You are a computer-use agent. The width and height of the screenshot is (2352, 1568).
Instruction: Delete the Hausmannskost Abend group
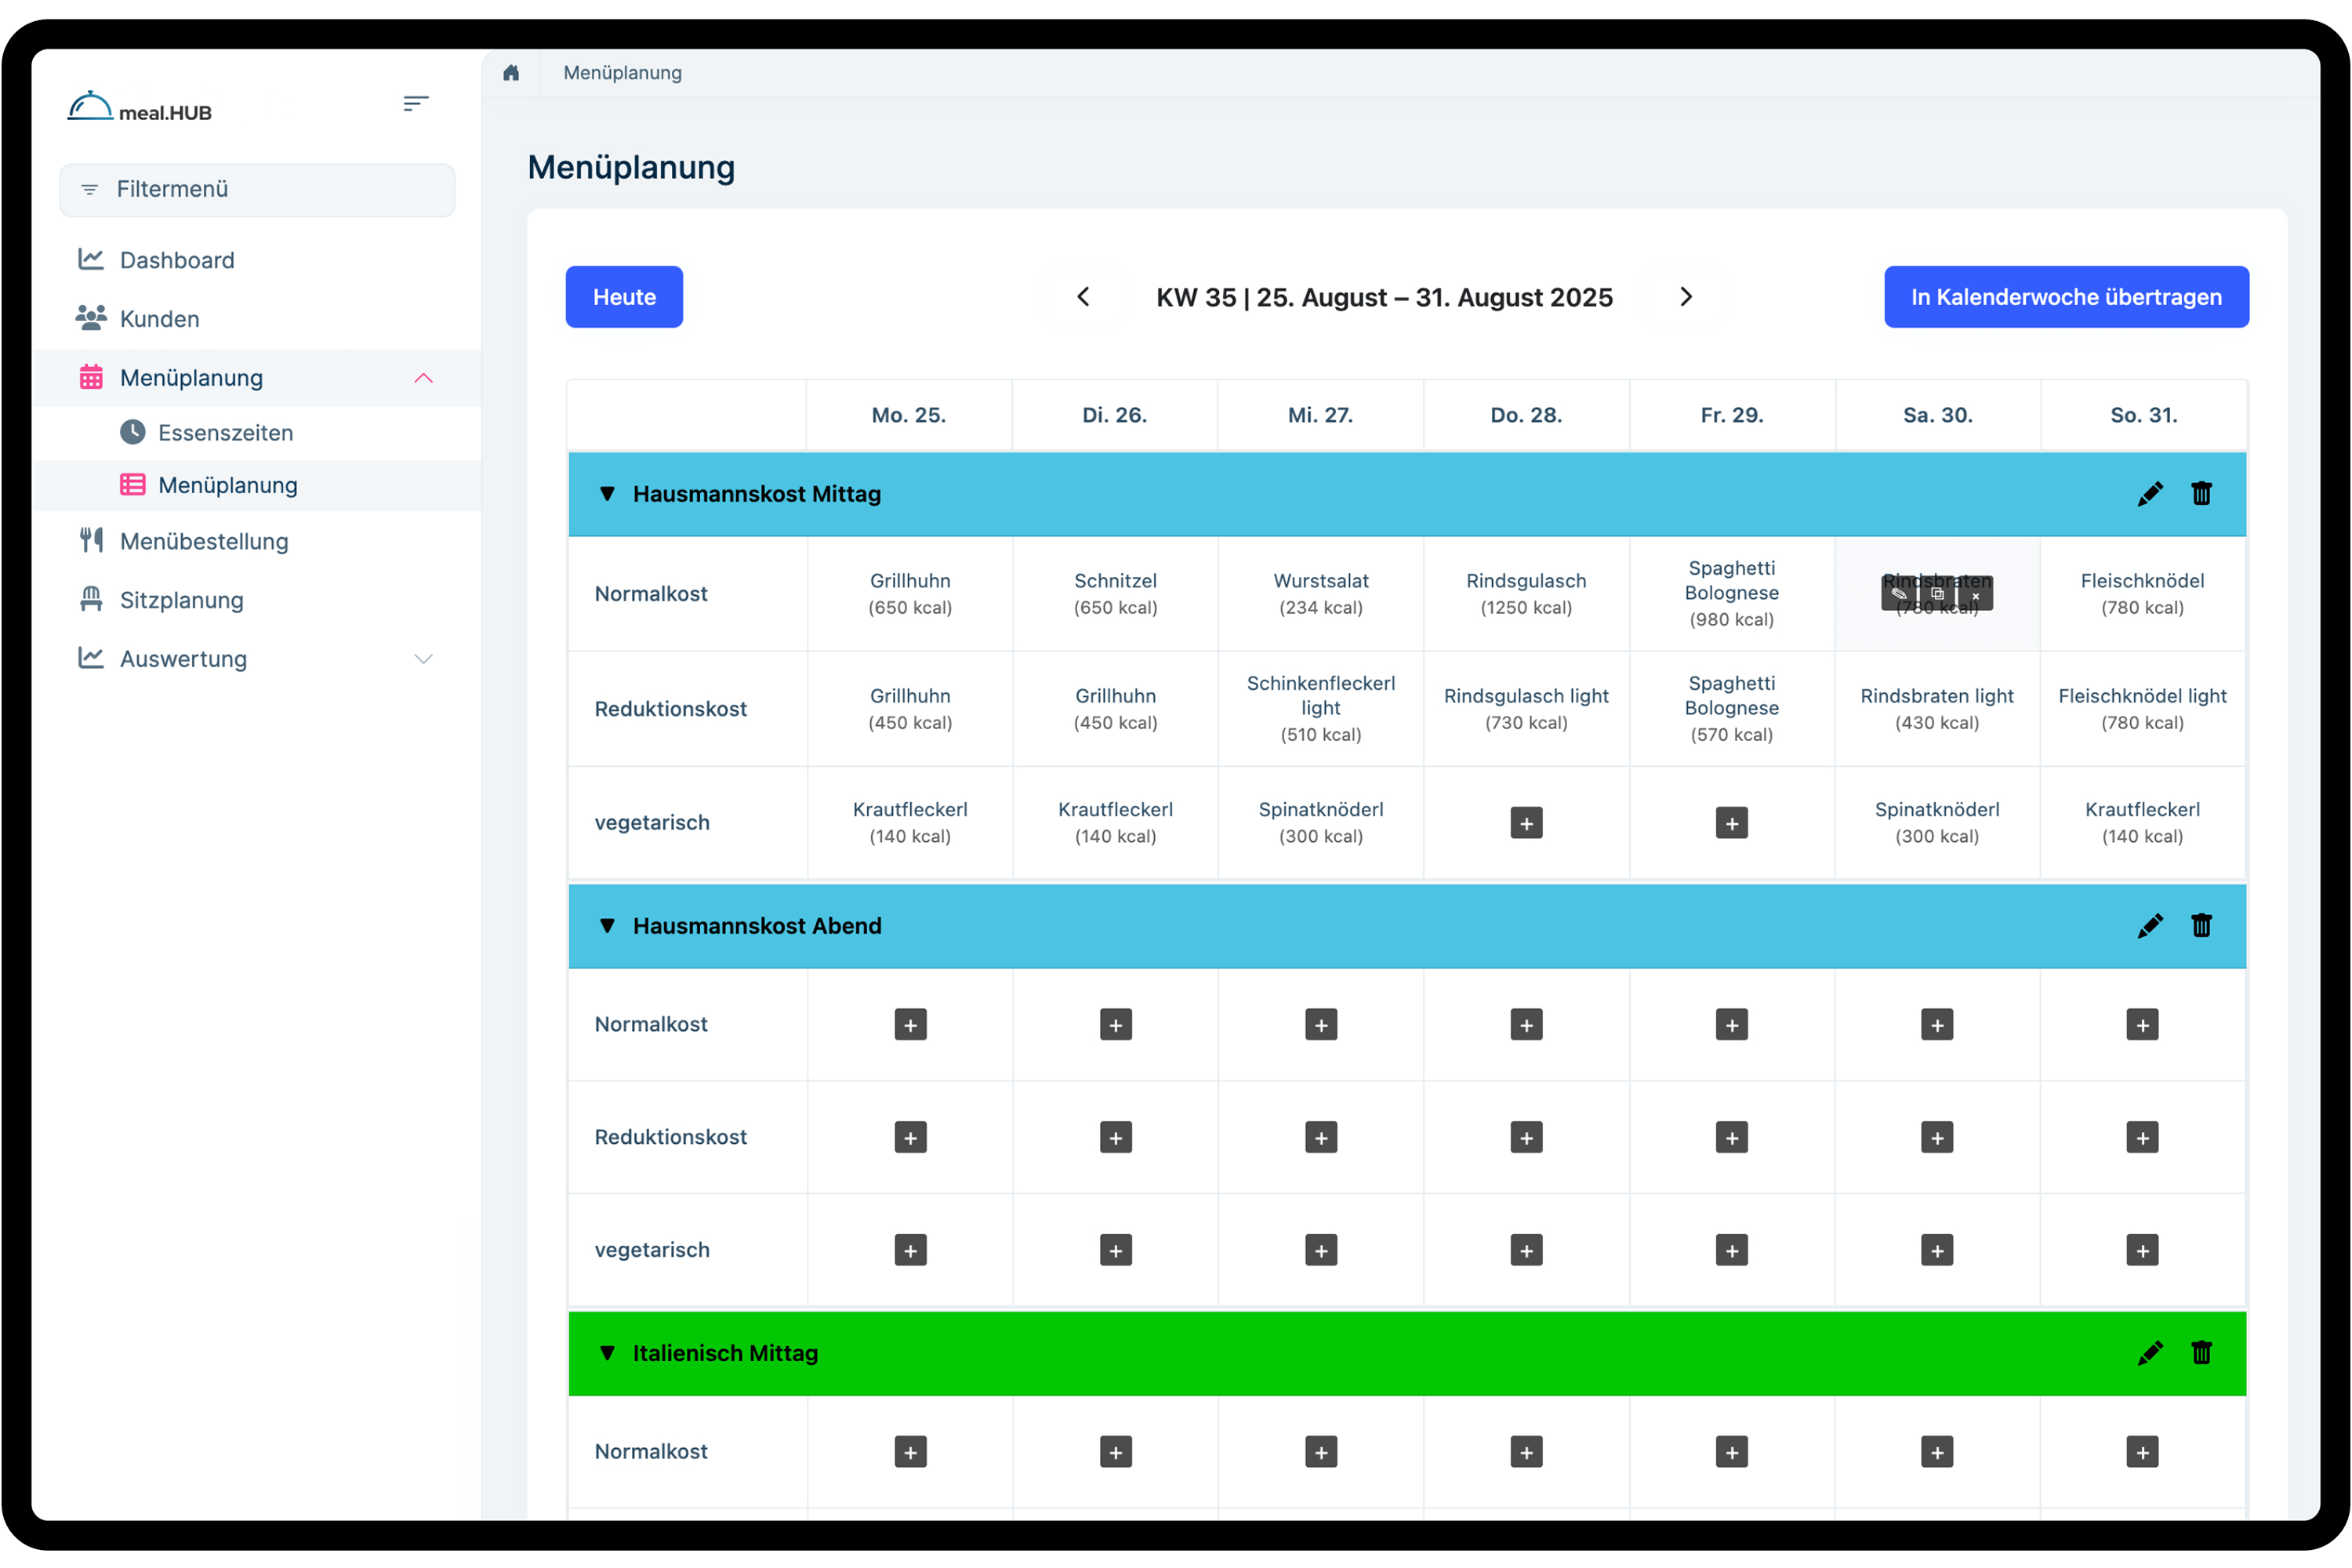(2201, 926)
